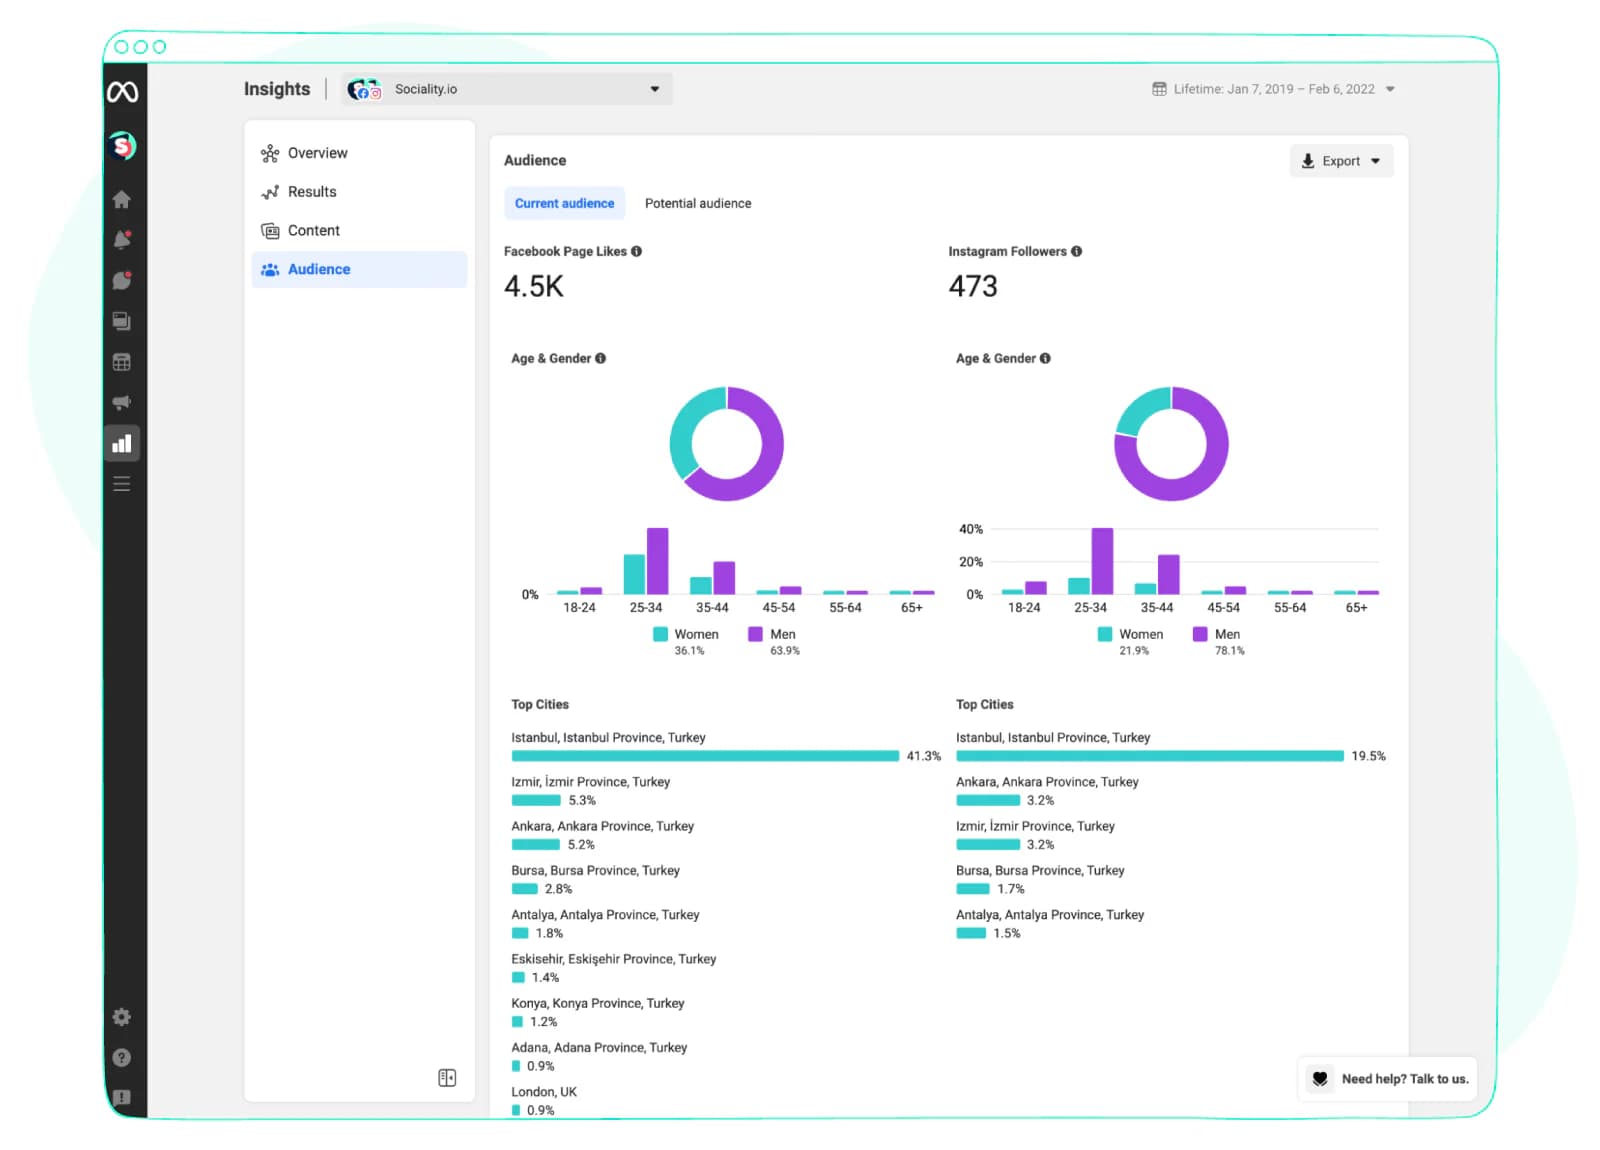Open the Ads megaphone icon
Screen dimensions: 1600x1150
(122, 403)
